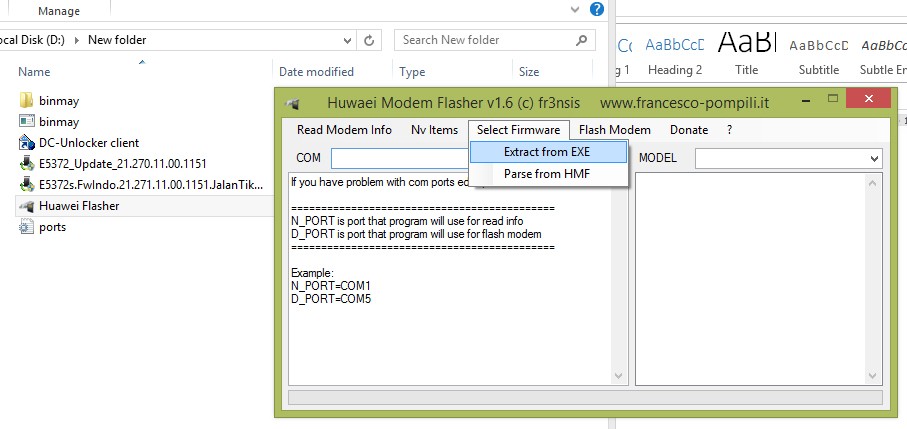Click the breadcrumb arrow before New folder

(76, 40)
